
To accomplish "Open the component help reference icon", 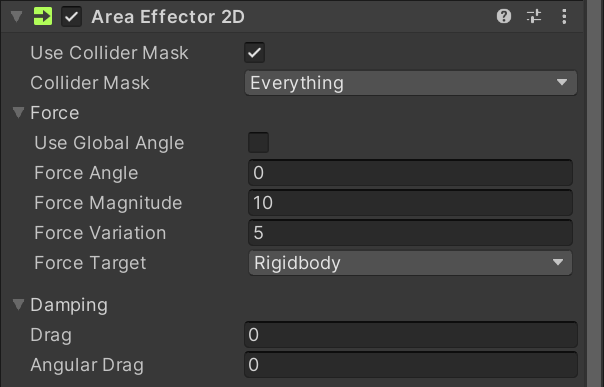I will [504, 17].
